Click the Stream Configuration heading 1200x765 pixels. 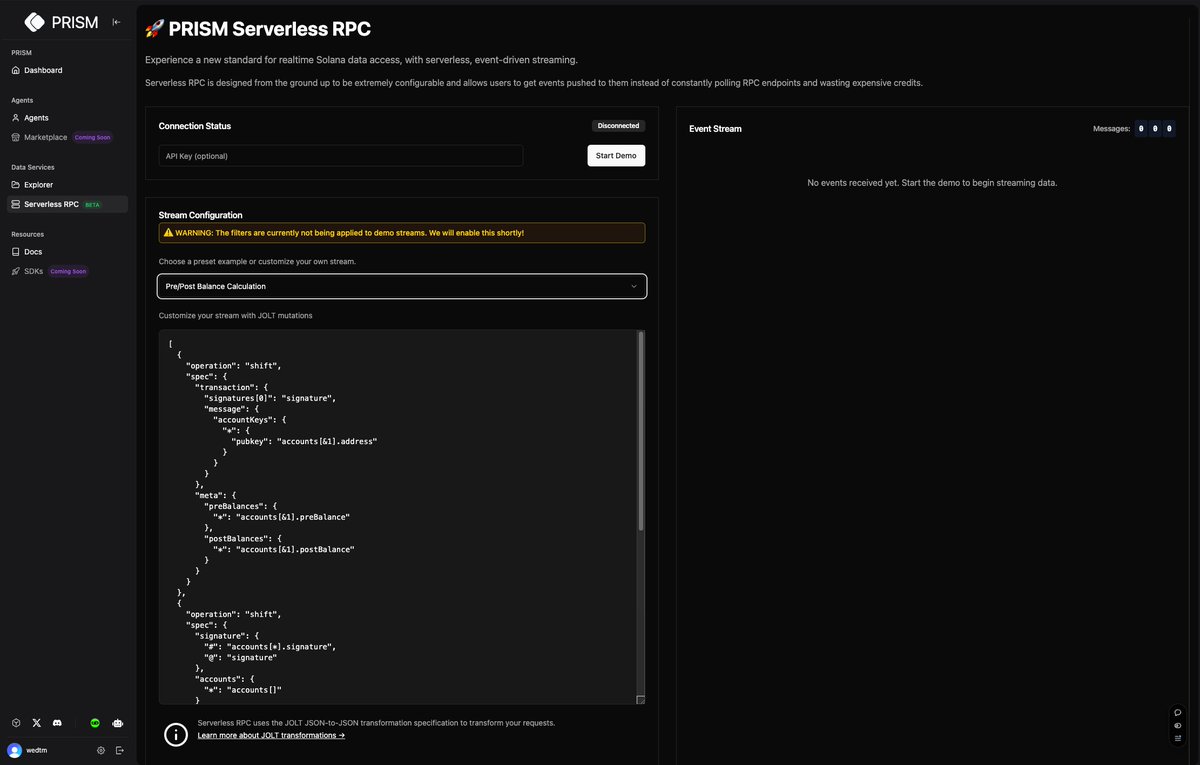click(x=200, y=215)
